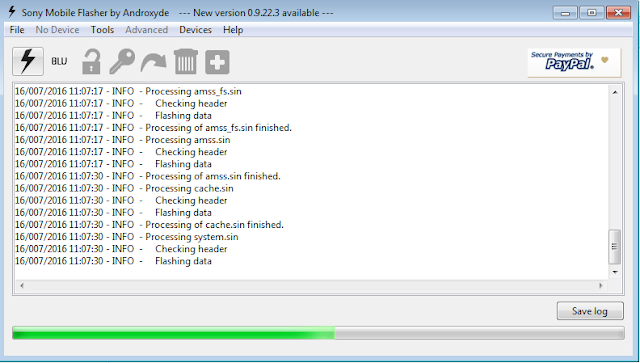Click the trash can toolbar icon

[x=186, y=62]
